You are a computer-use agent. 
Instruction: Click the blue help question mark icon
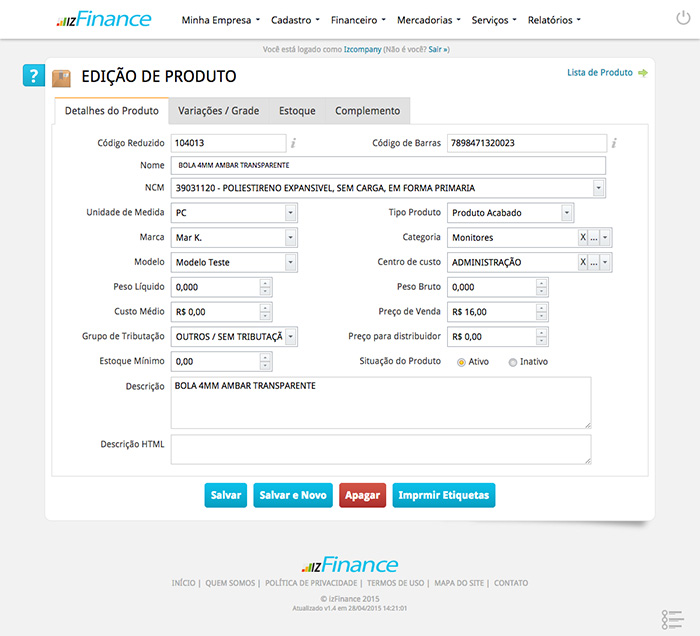pyautogui.click(x=34, y=76)
